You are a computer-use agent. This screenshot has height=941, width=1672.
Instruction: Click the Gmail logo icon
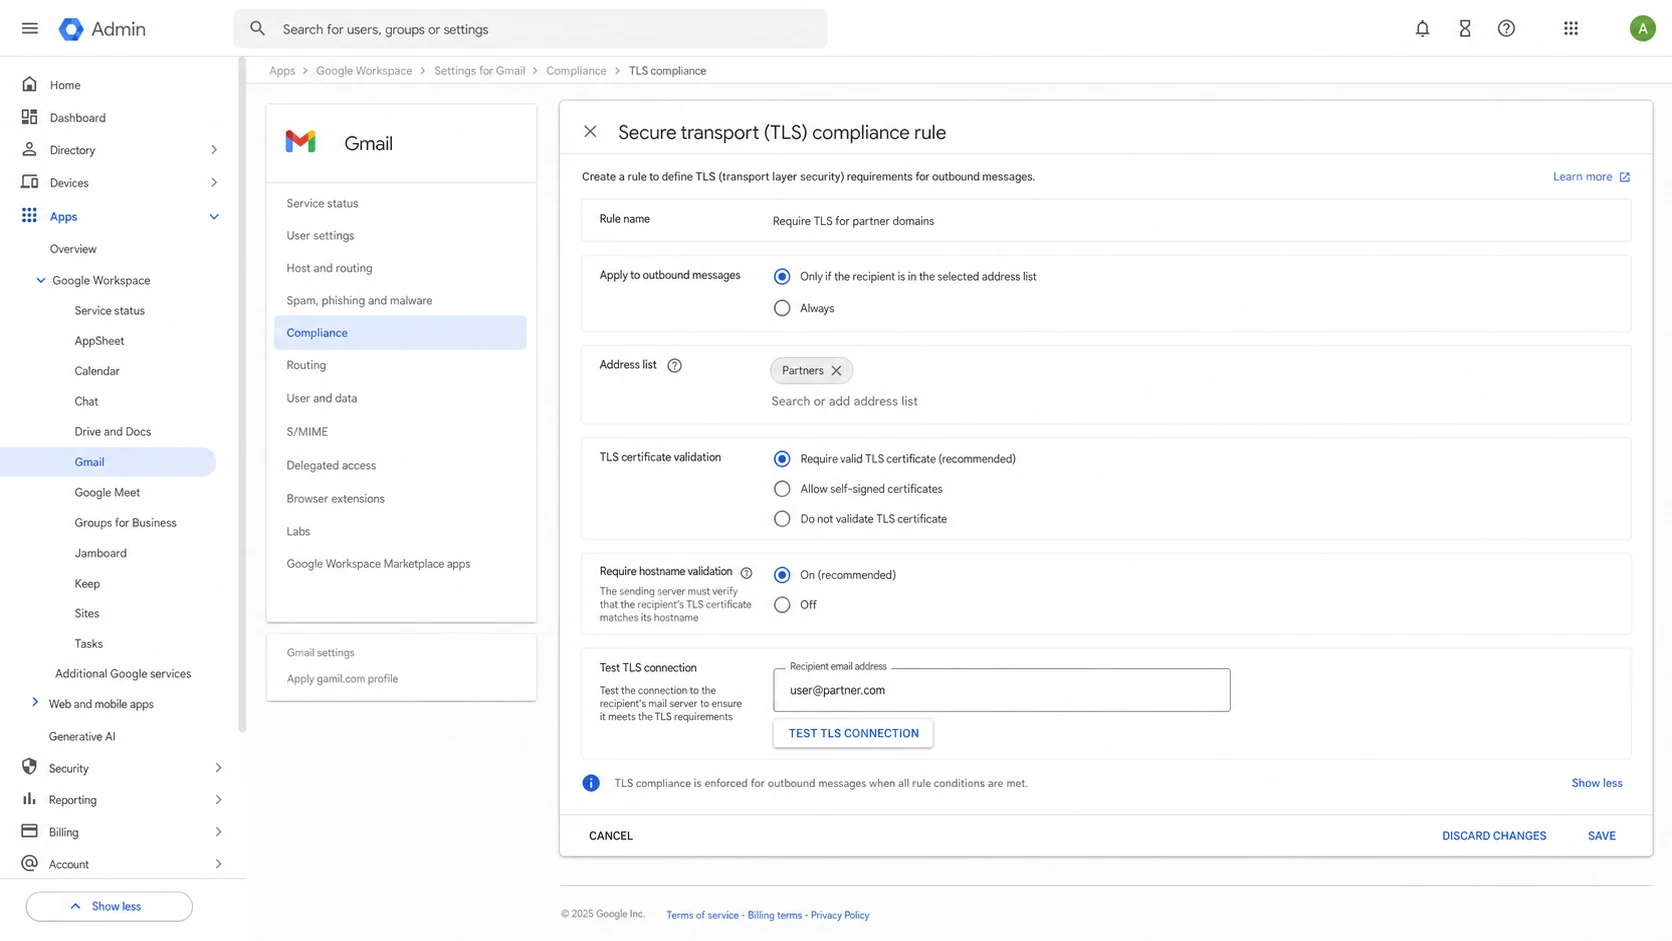tap(301, 142)
